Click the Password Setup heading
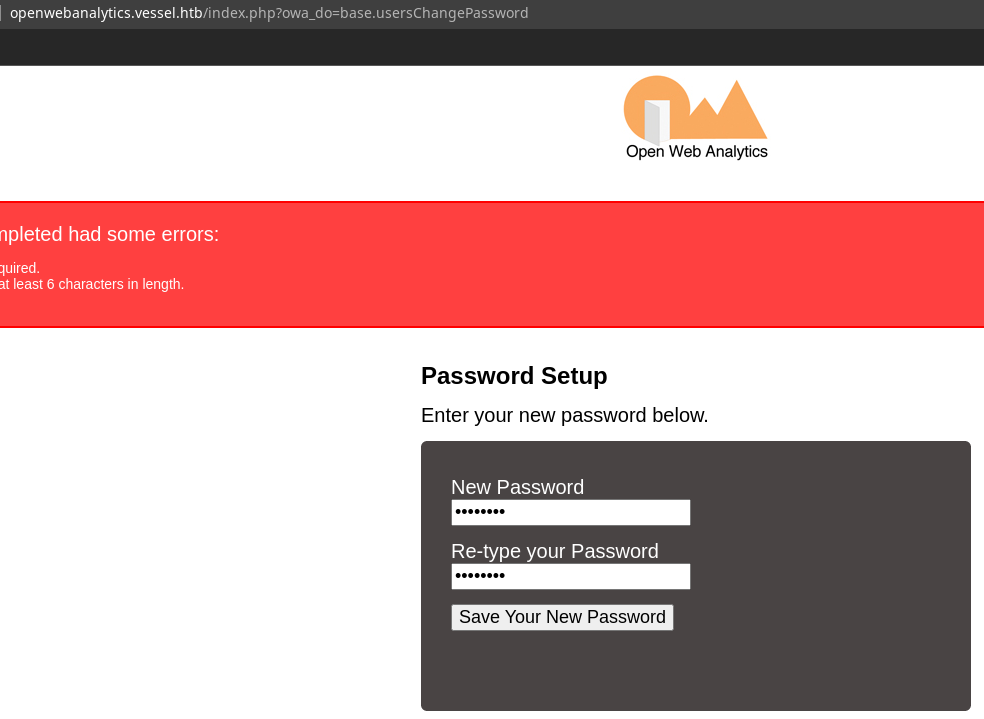Screen dimensions: 984x719 tap(514, 376)
